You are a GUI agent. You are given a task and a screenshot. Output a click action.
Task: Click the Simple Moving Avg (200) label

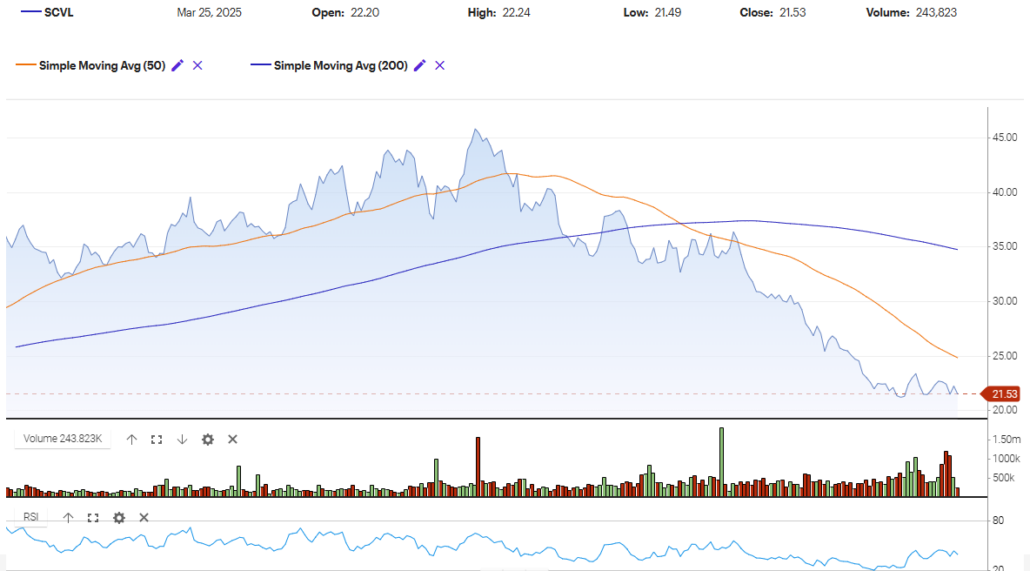point(340,65)
